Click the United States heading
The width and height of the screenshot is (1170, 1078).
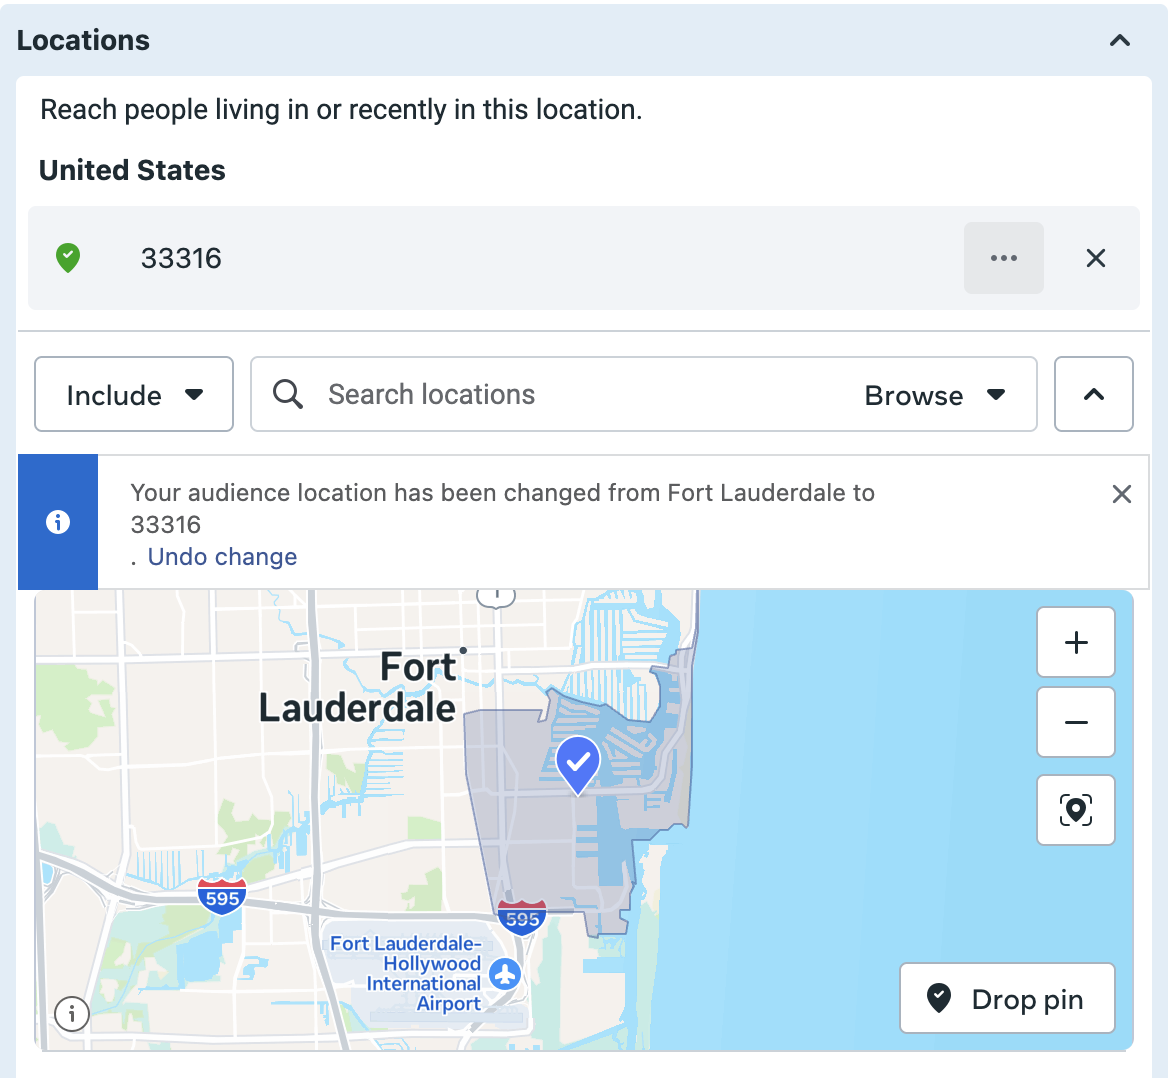coord(132,170)
